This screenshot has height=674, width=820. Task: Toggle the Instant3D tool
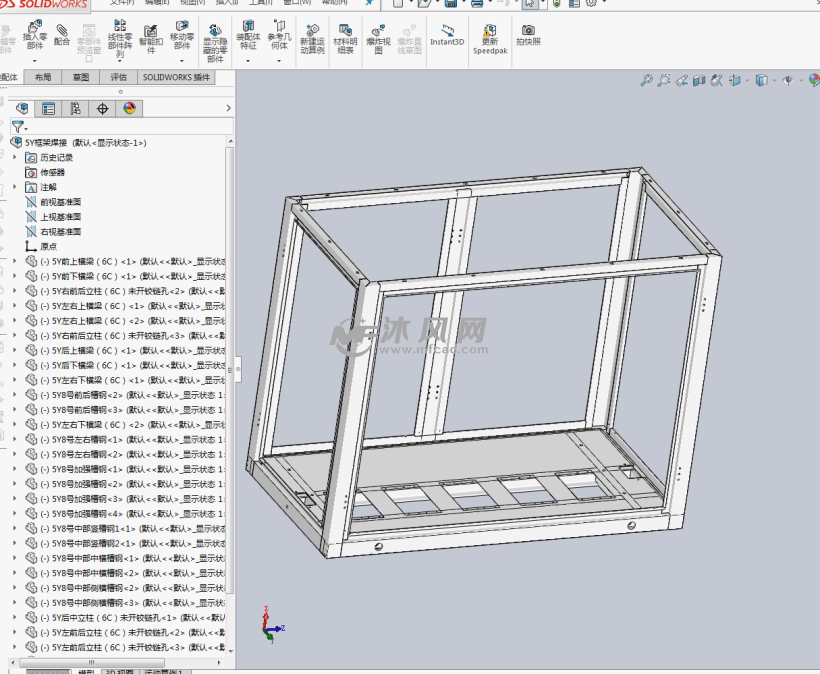pyautogui.click(x=447, y=36)
